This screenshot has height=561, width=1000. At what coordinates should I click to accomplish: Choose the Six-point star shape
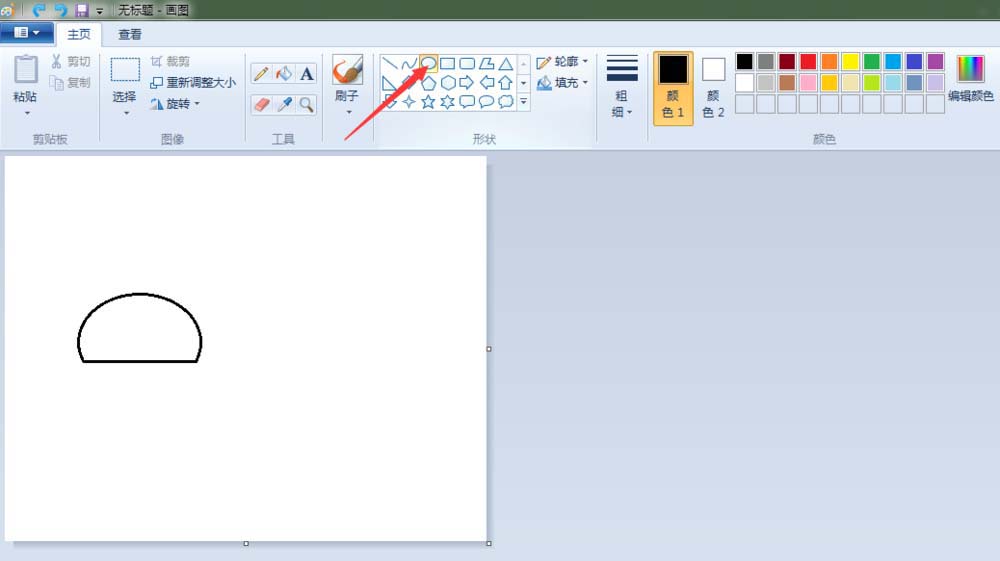[448, 102]
